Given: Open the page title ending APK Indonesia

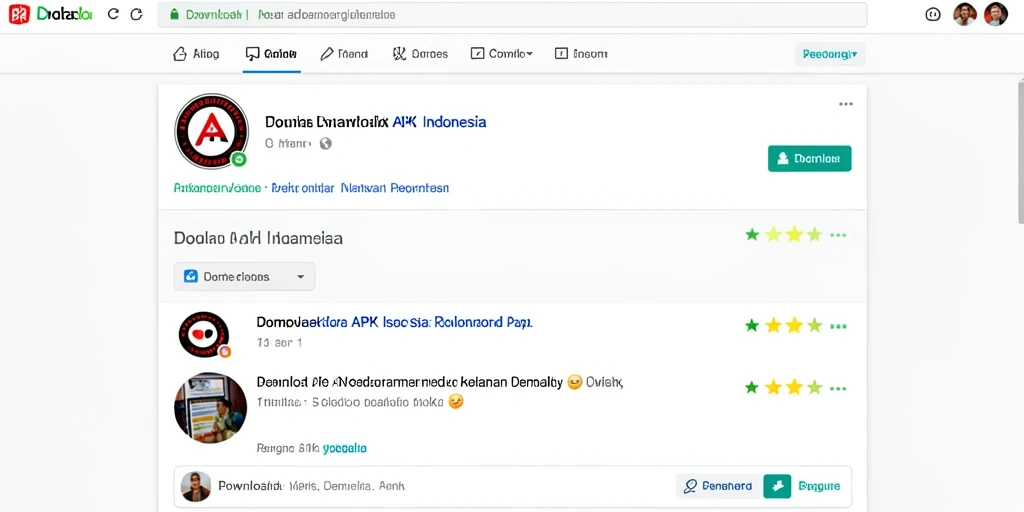Looking at the screenshot, I should 376,121.
